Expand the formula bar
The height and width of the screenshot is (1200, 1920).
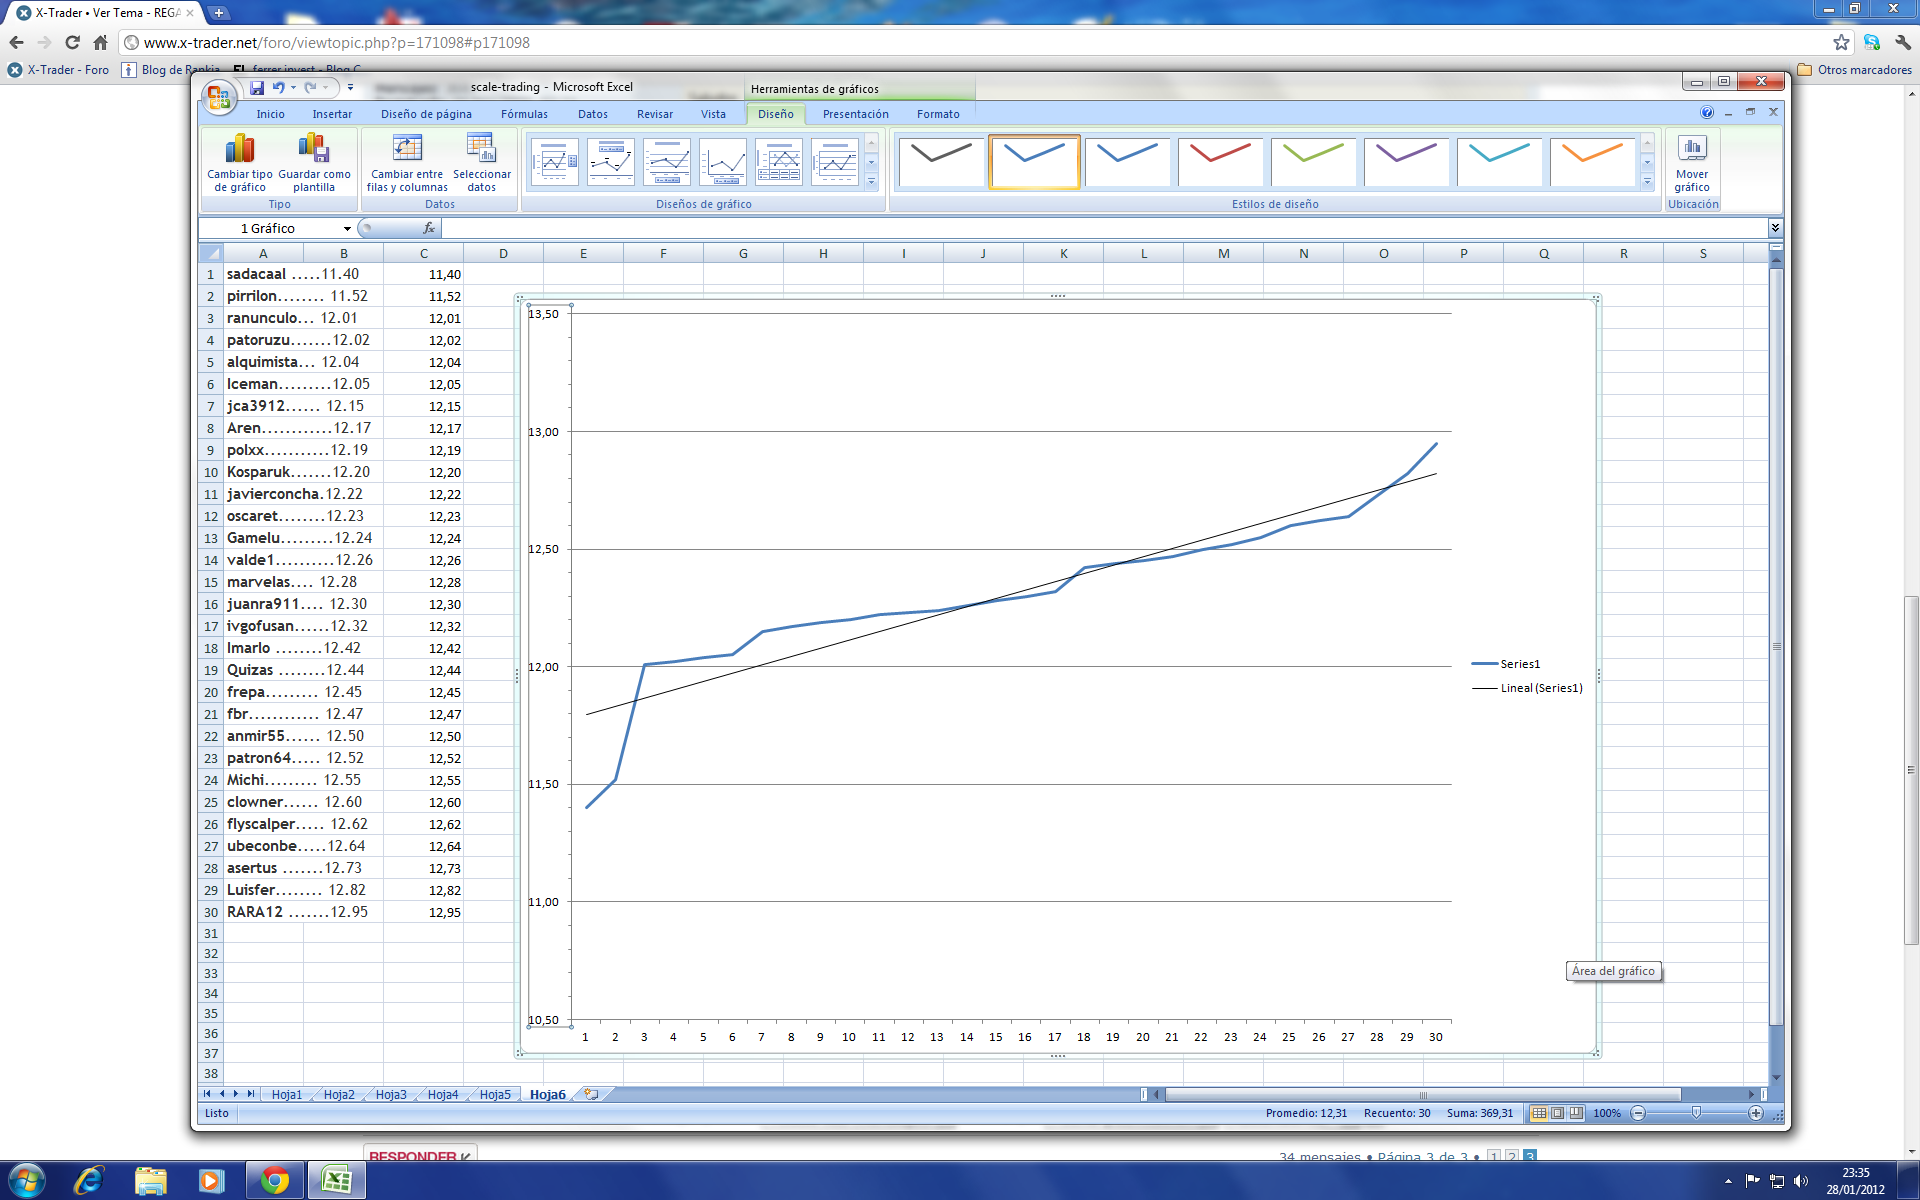coord(1775,228)
